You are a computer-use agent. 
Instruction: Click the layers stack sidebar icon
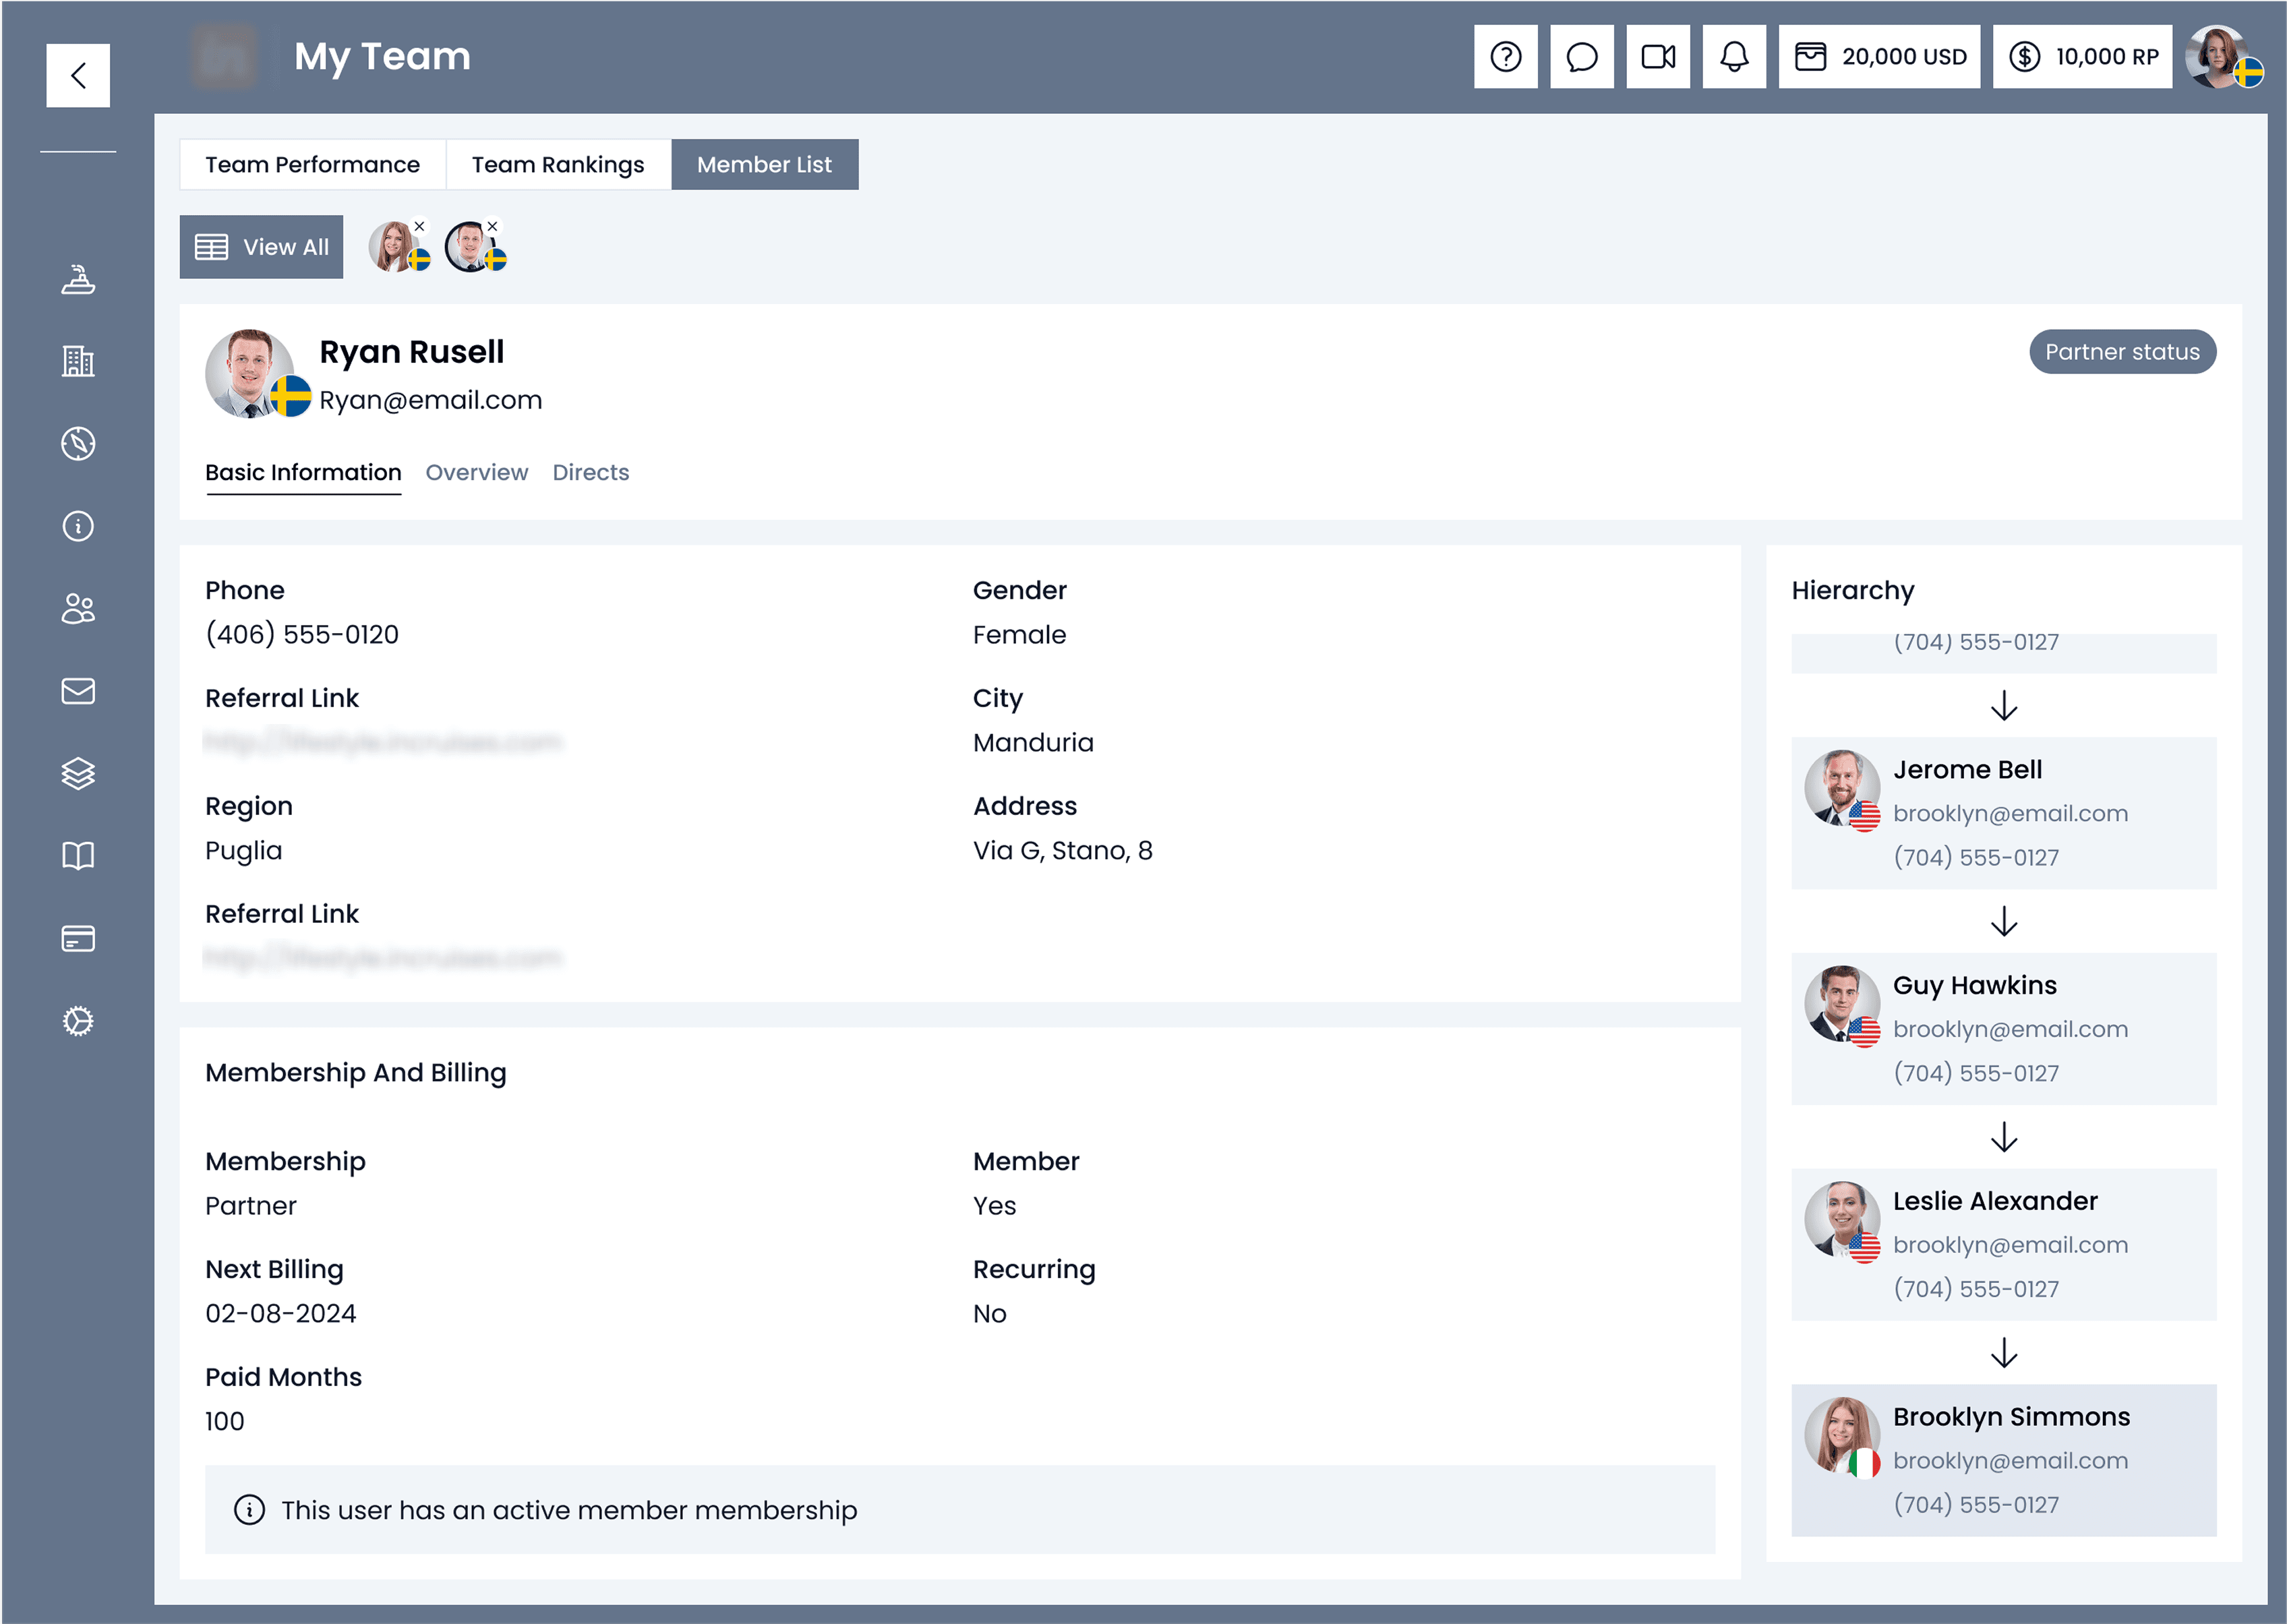coord(78,773)
